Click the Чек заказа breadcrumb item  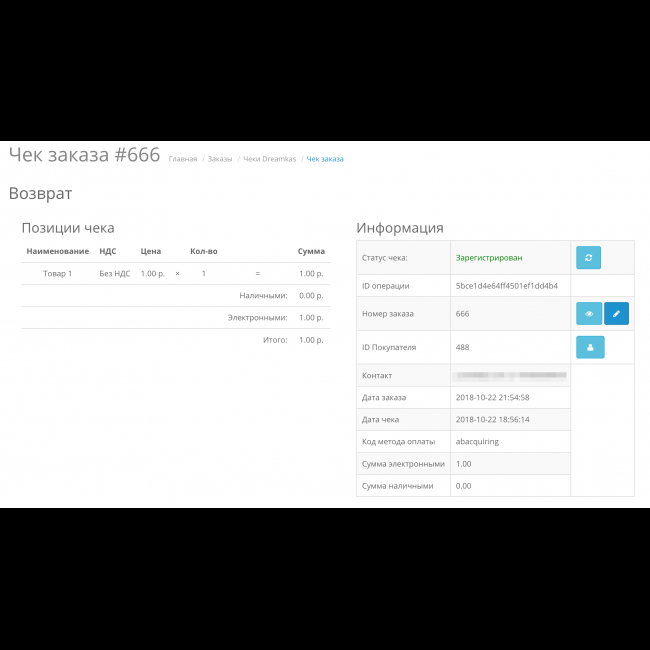[x=325, y=159]
